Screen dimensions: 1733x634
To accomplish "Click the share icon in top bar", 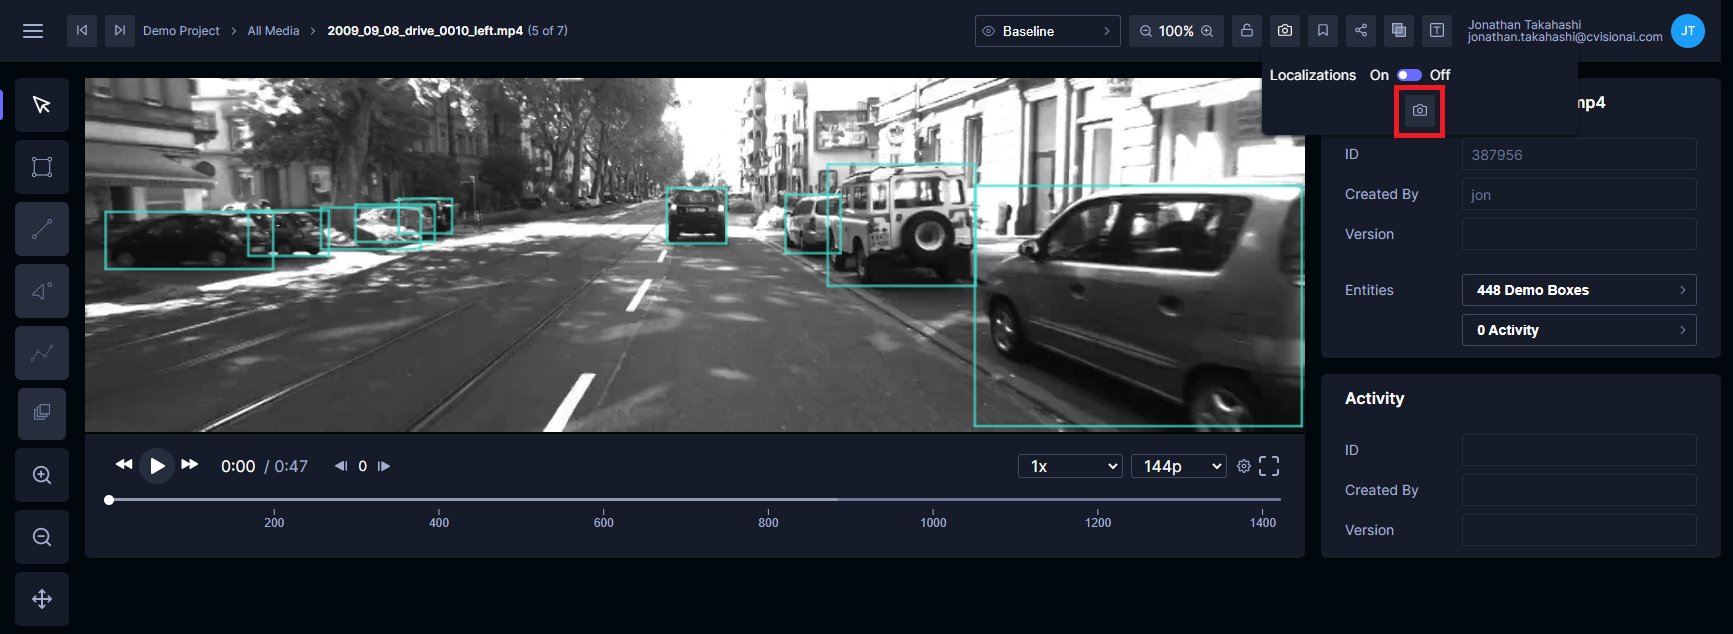I will [1361, 31].
